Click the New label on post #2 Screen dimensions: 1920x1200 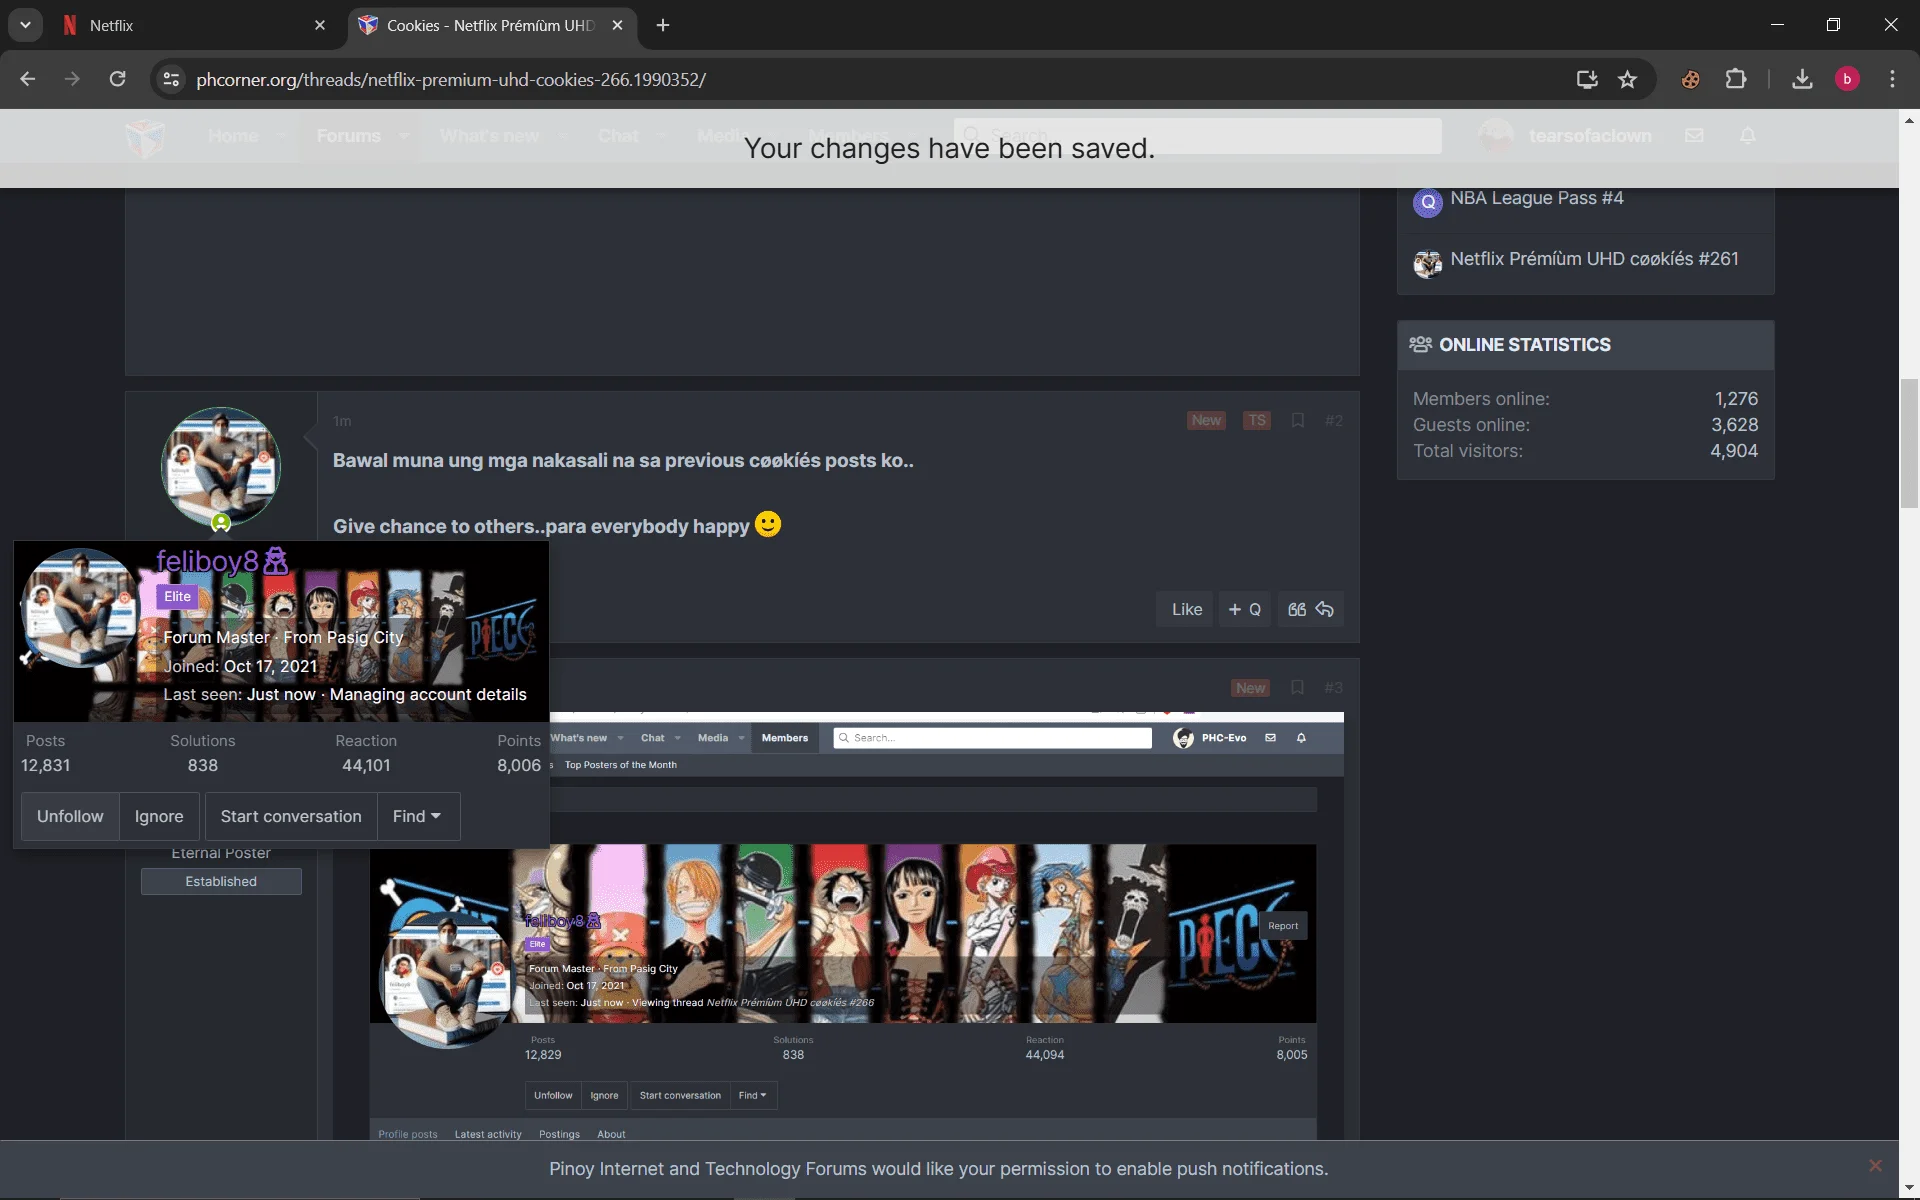tap(1206, 421)
